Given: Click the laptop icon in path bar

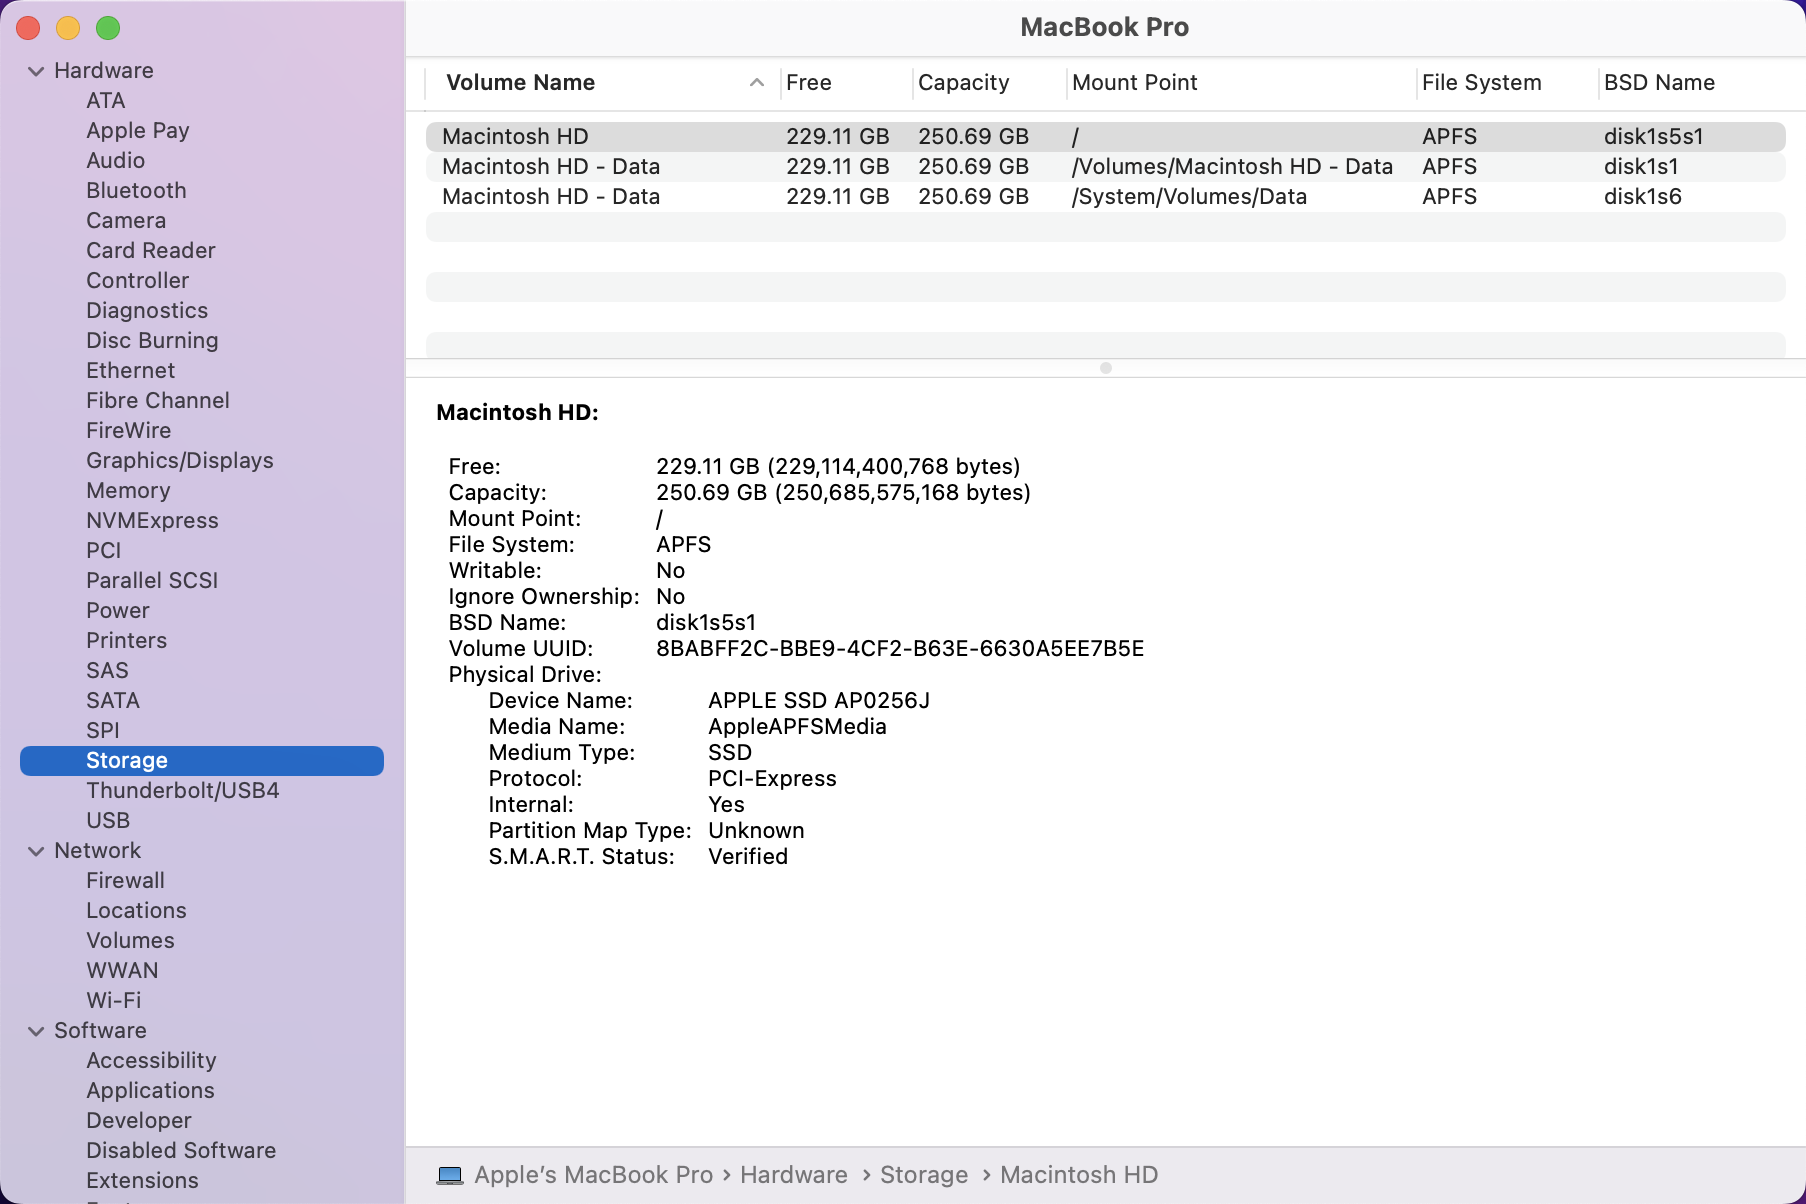Looking at the screenshot, I should 450,1175.
